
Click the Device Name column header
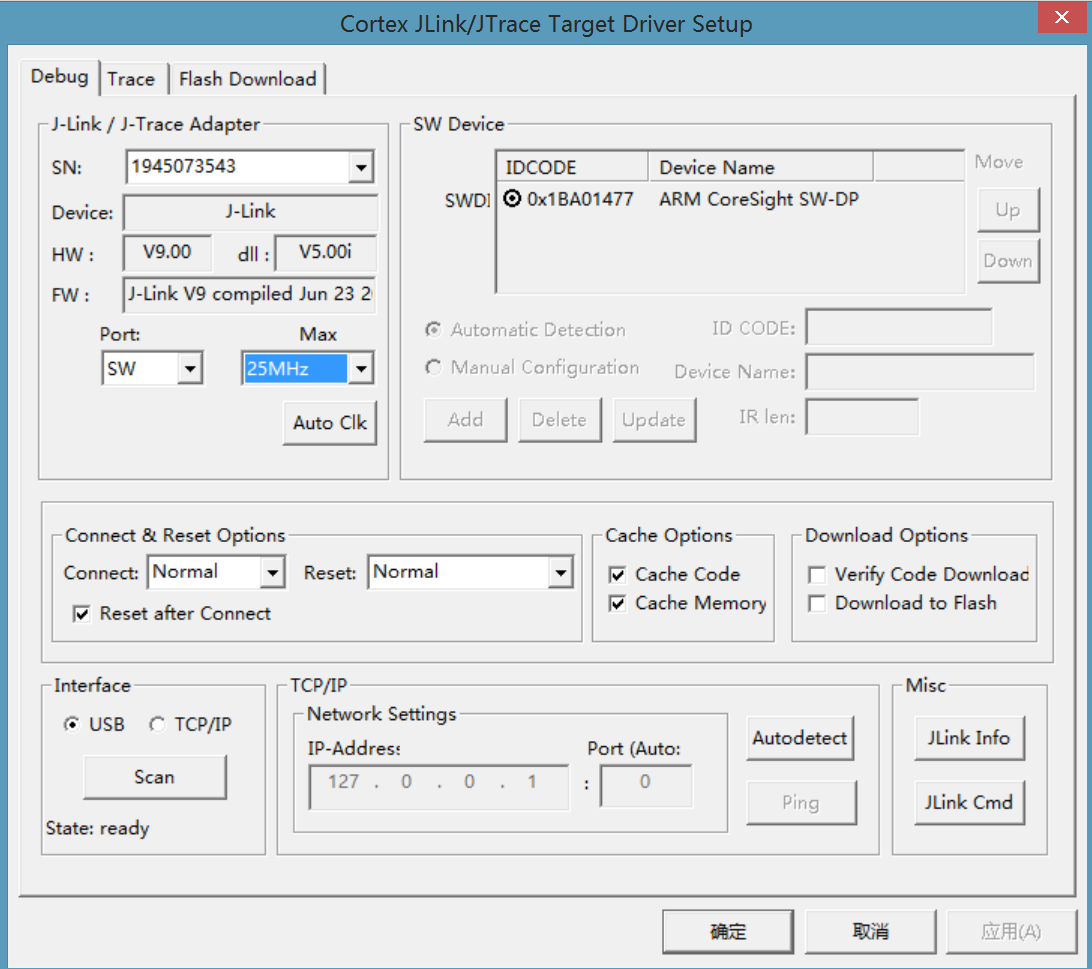pyautogui.click(x=760, y=167)
